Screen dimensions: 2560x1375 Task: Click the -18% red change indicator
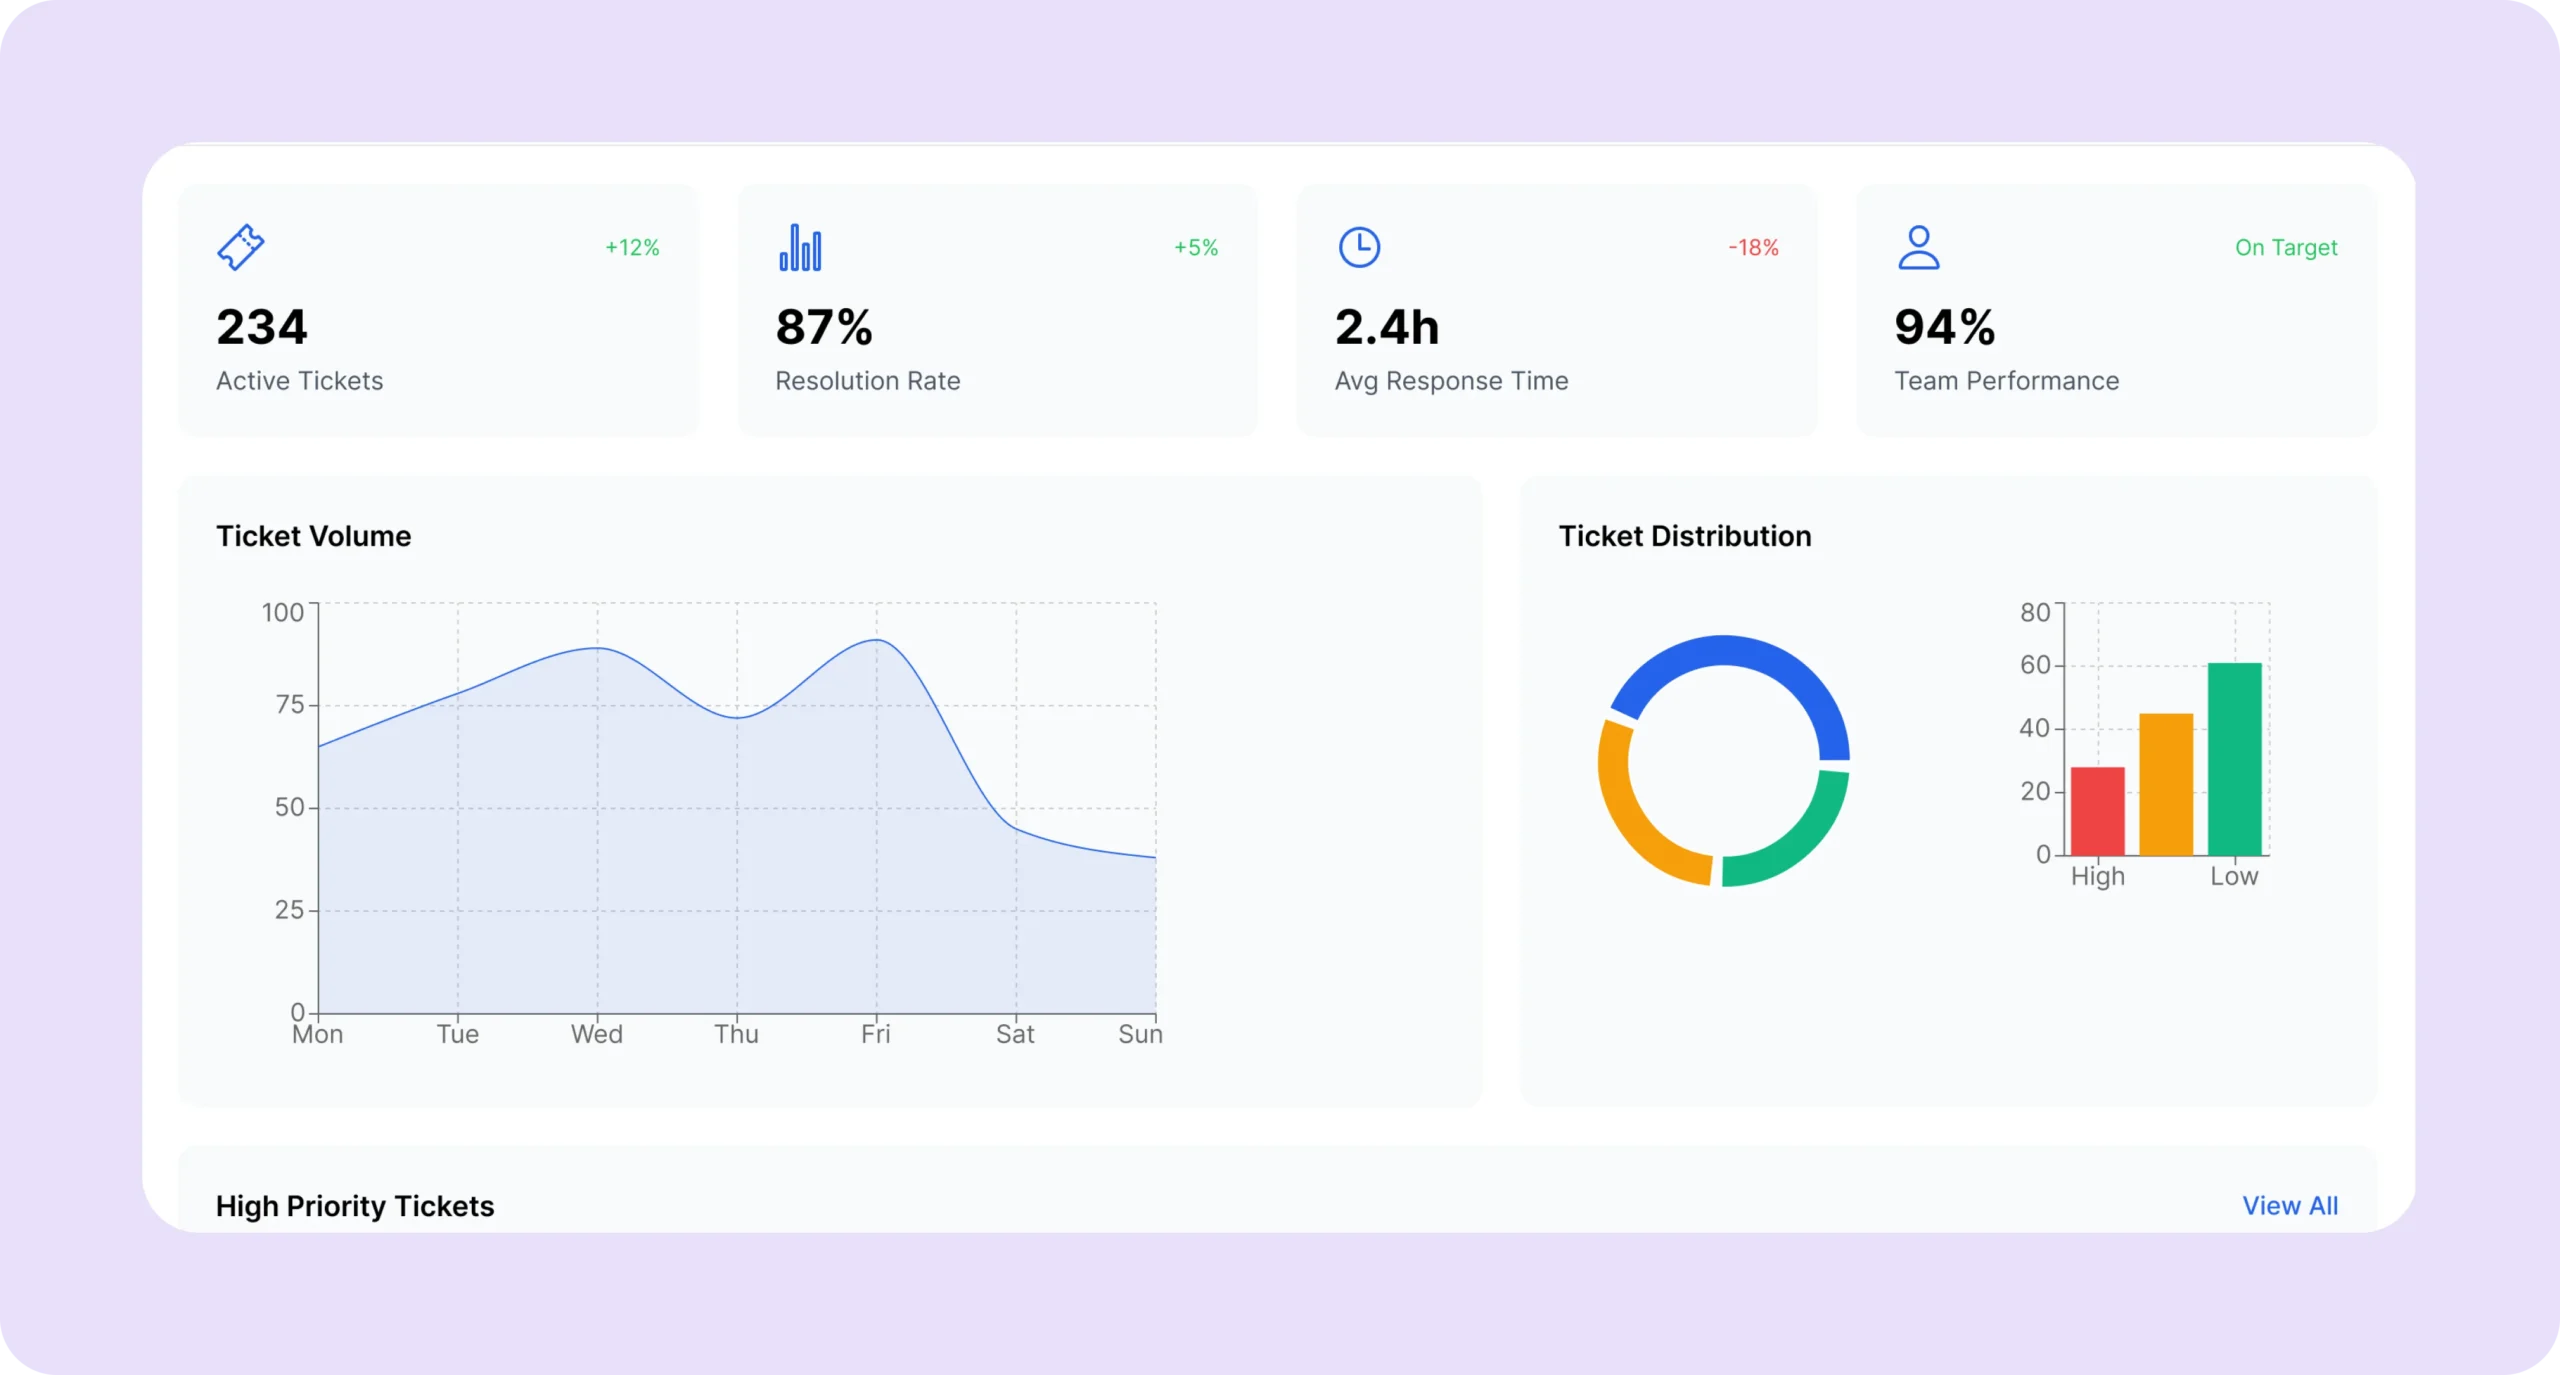[x=1753, y=247]
